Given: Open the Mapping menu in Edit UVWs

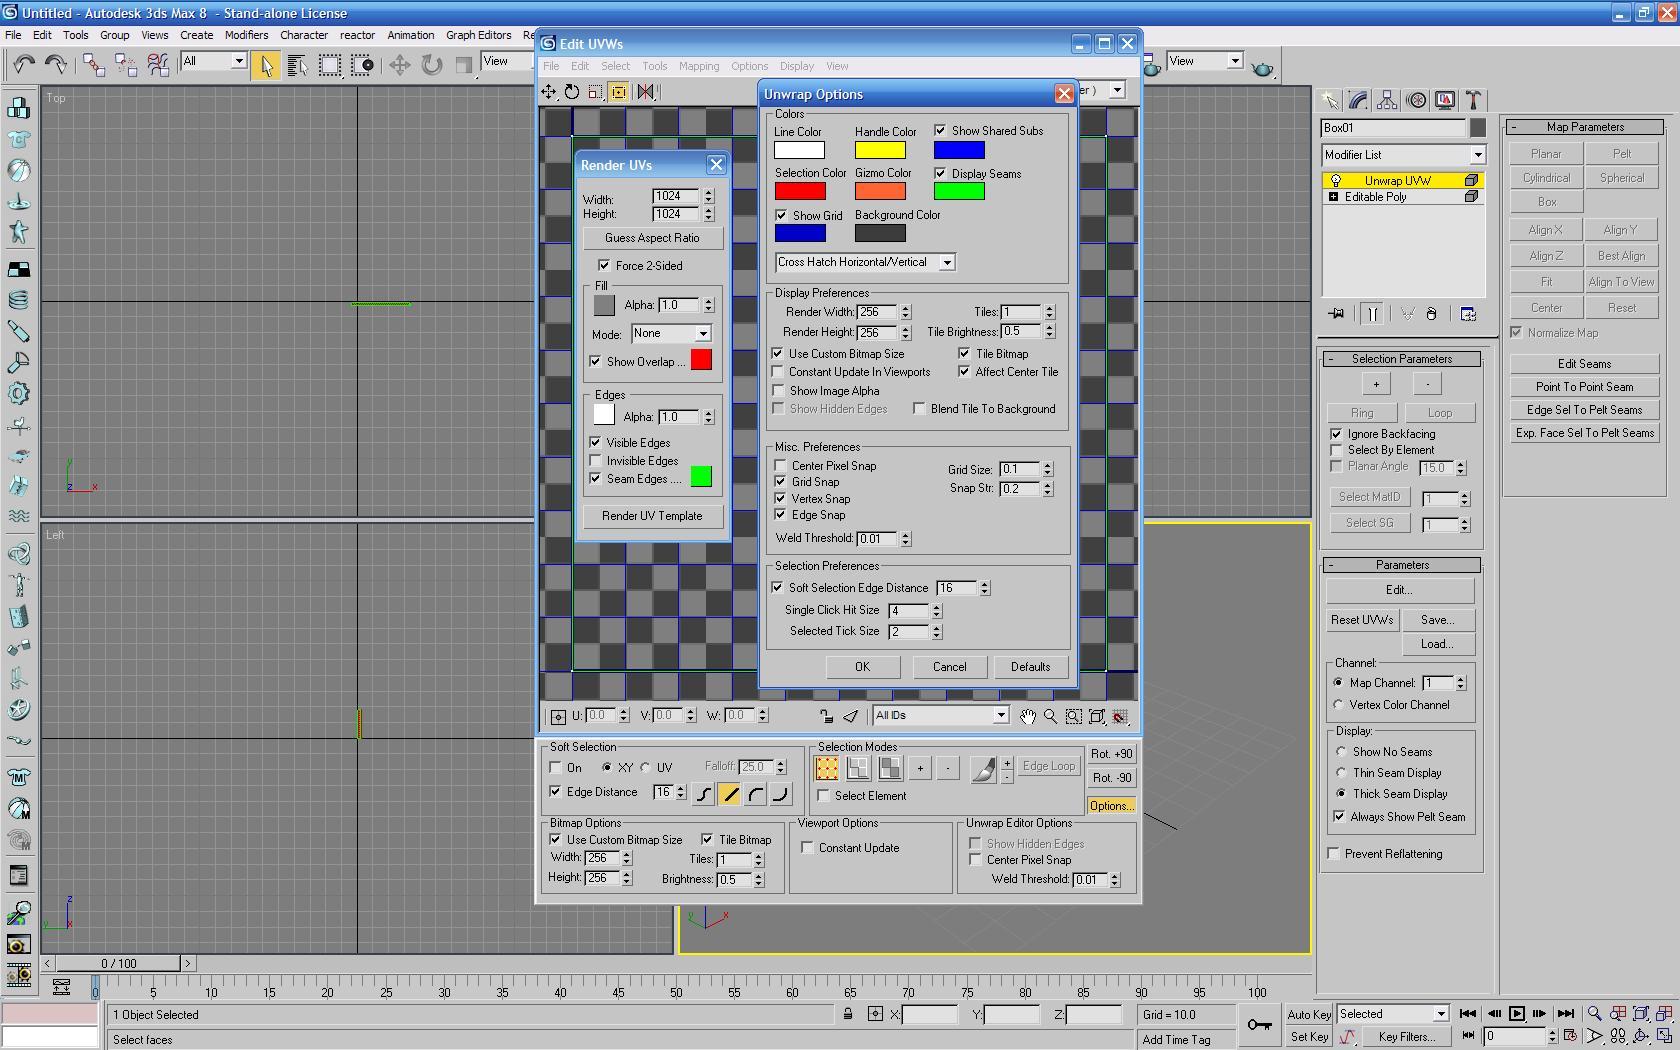Looking at the screenshot, I should pyautogui.click(x=698, y=66).
